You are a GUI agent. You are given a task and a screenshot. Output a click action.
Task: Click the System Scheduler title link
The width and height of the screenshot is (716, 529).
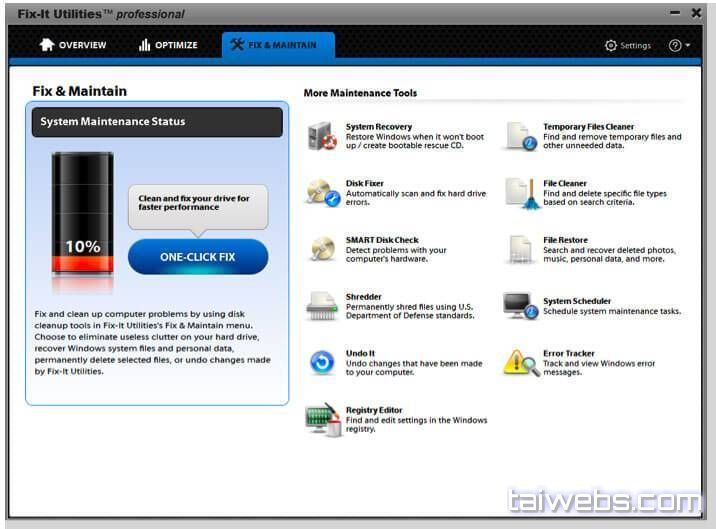(577, 301)
